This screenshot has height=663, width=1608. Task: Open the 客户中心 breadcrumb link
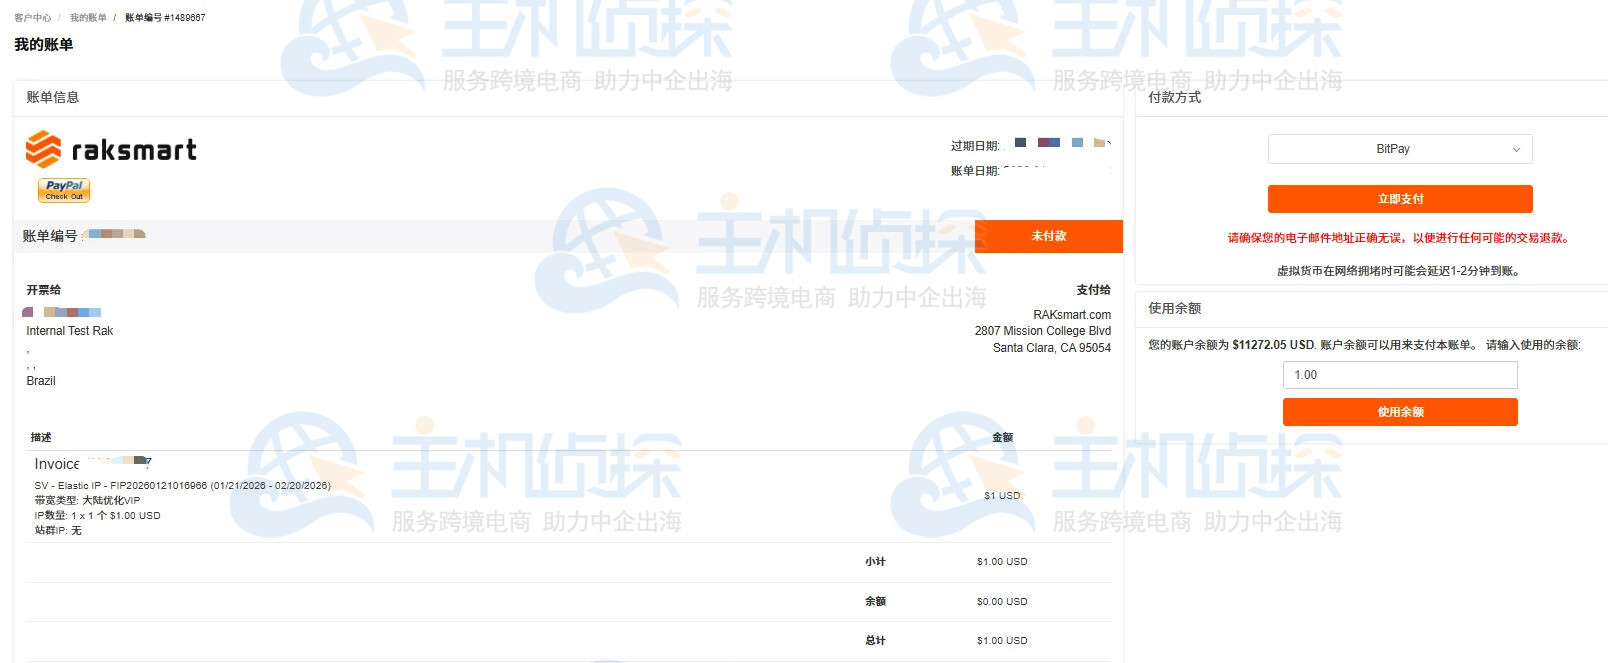point(32,18)
